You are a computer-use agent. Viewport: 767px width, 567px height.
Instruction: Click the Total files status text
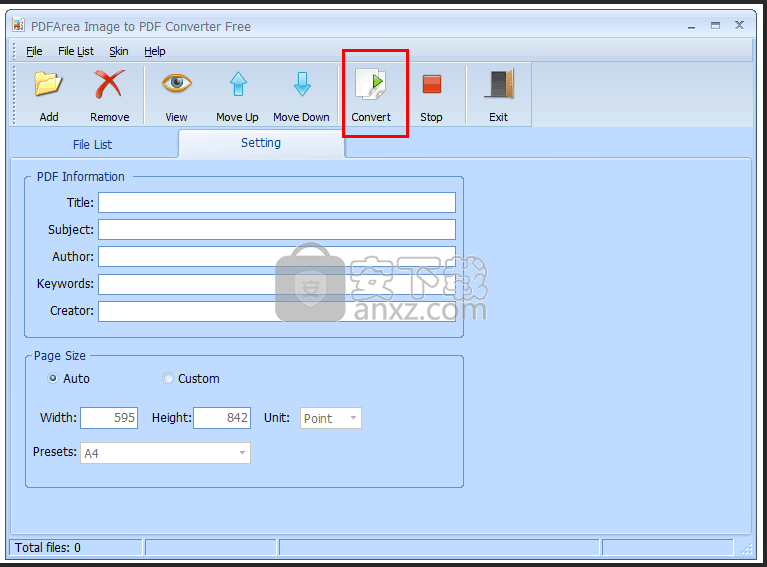click(47, 547)
